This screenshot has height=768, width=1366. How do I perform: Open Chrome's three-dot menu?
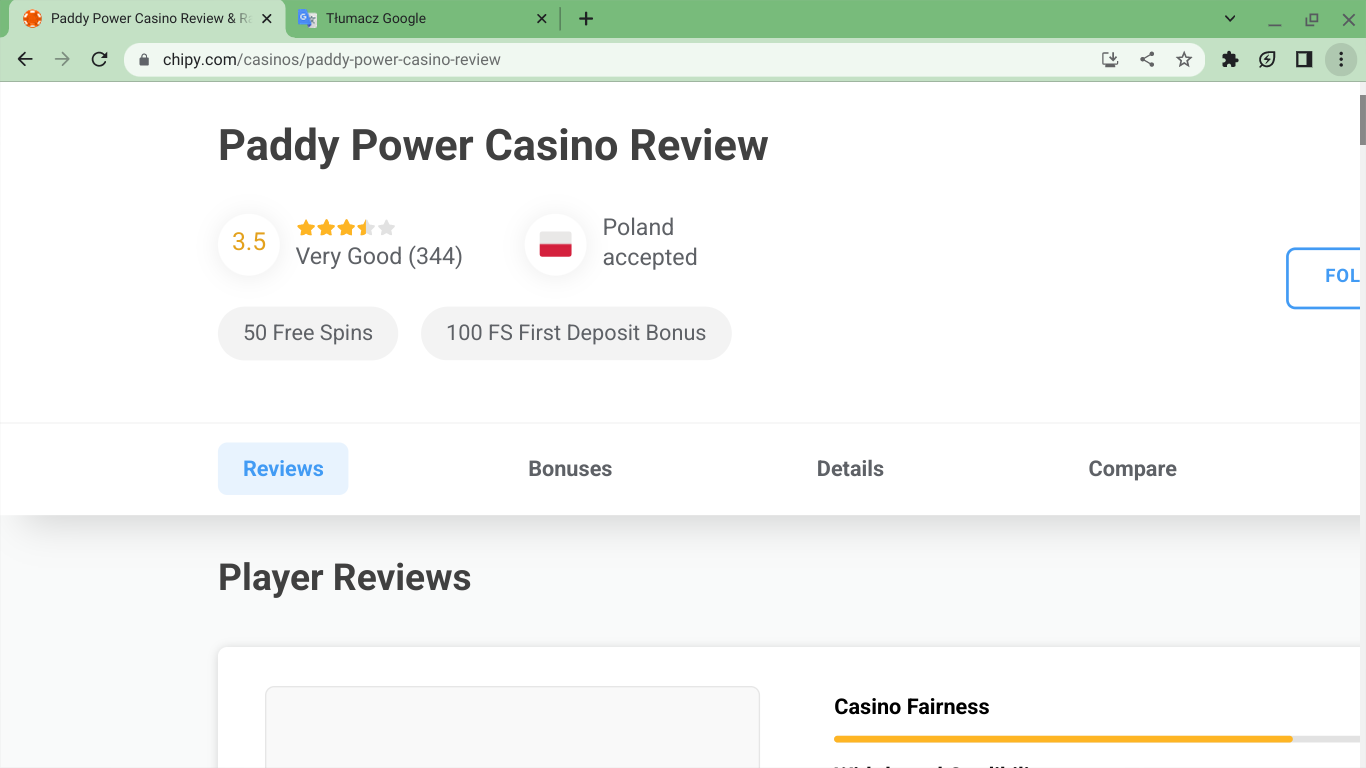coord(1340,60)
